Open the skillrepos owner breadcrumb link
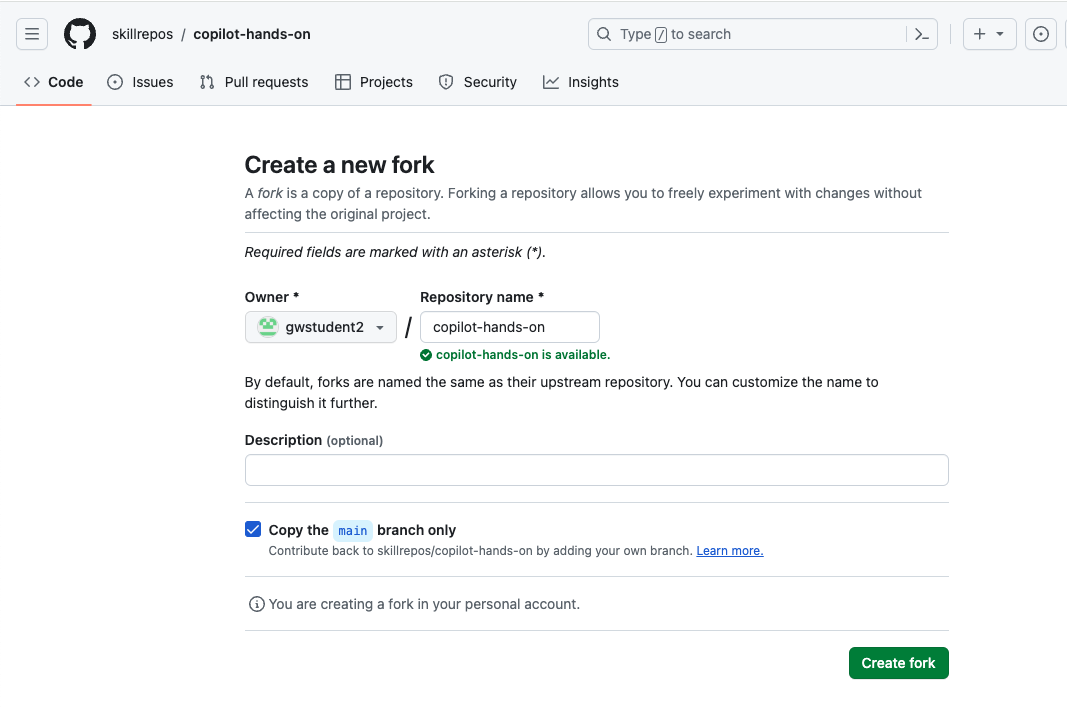 pos(142,34)
